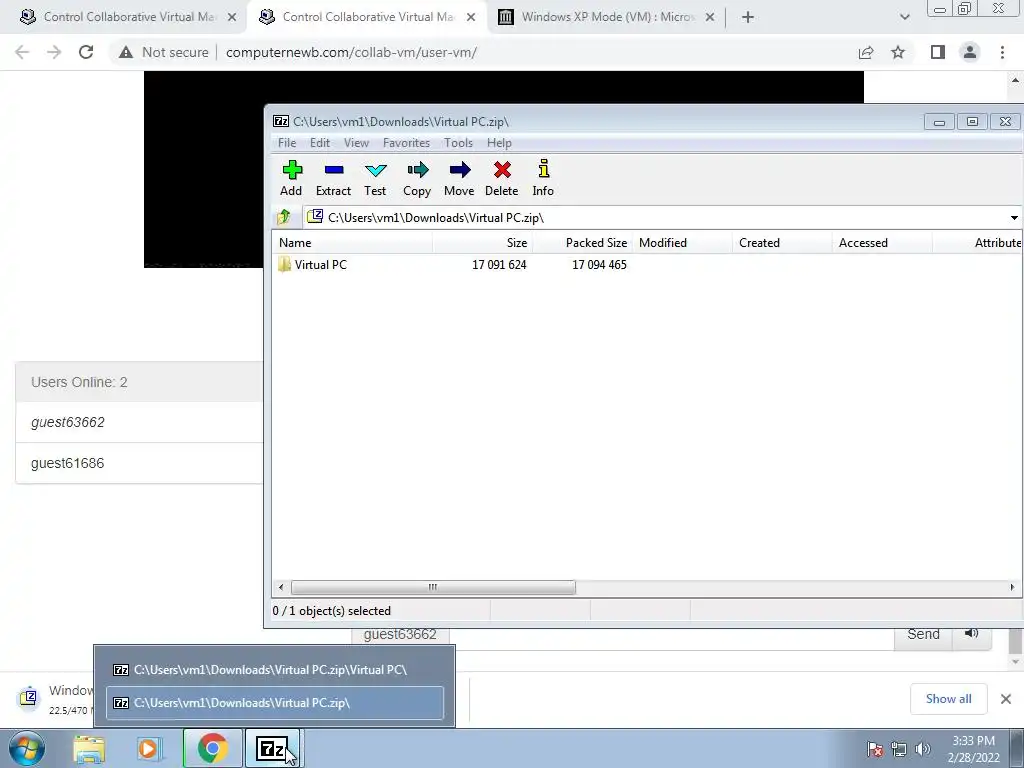The height and width of the screenshot is (768, 1024).
Task: Sort by Modified column header
Action: 682,242
